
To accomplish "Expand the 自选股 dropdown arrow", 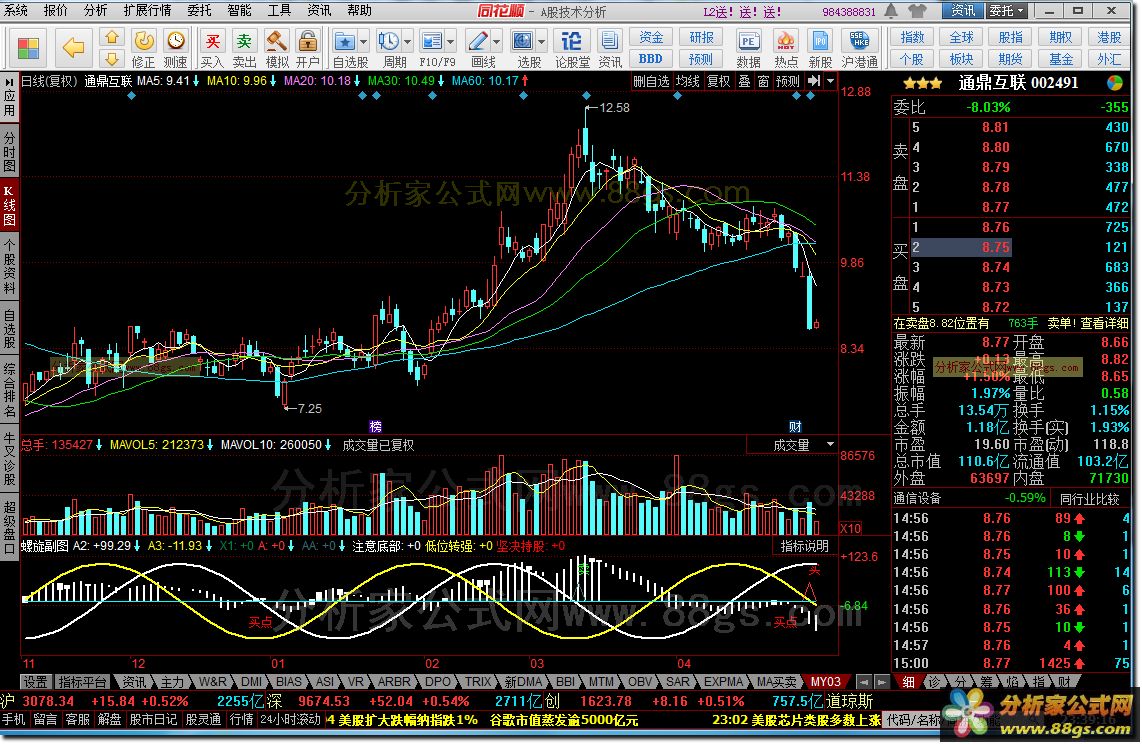I will [x=363, y=41].
